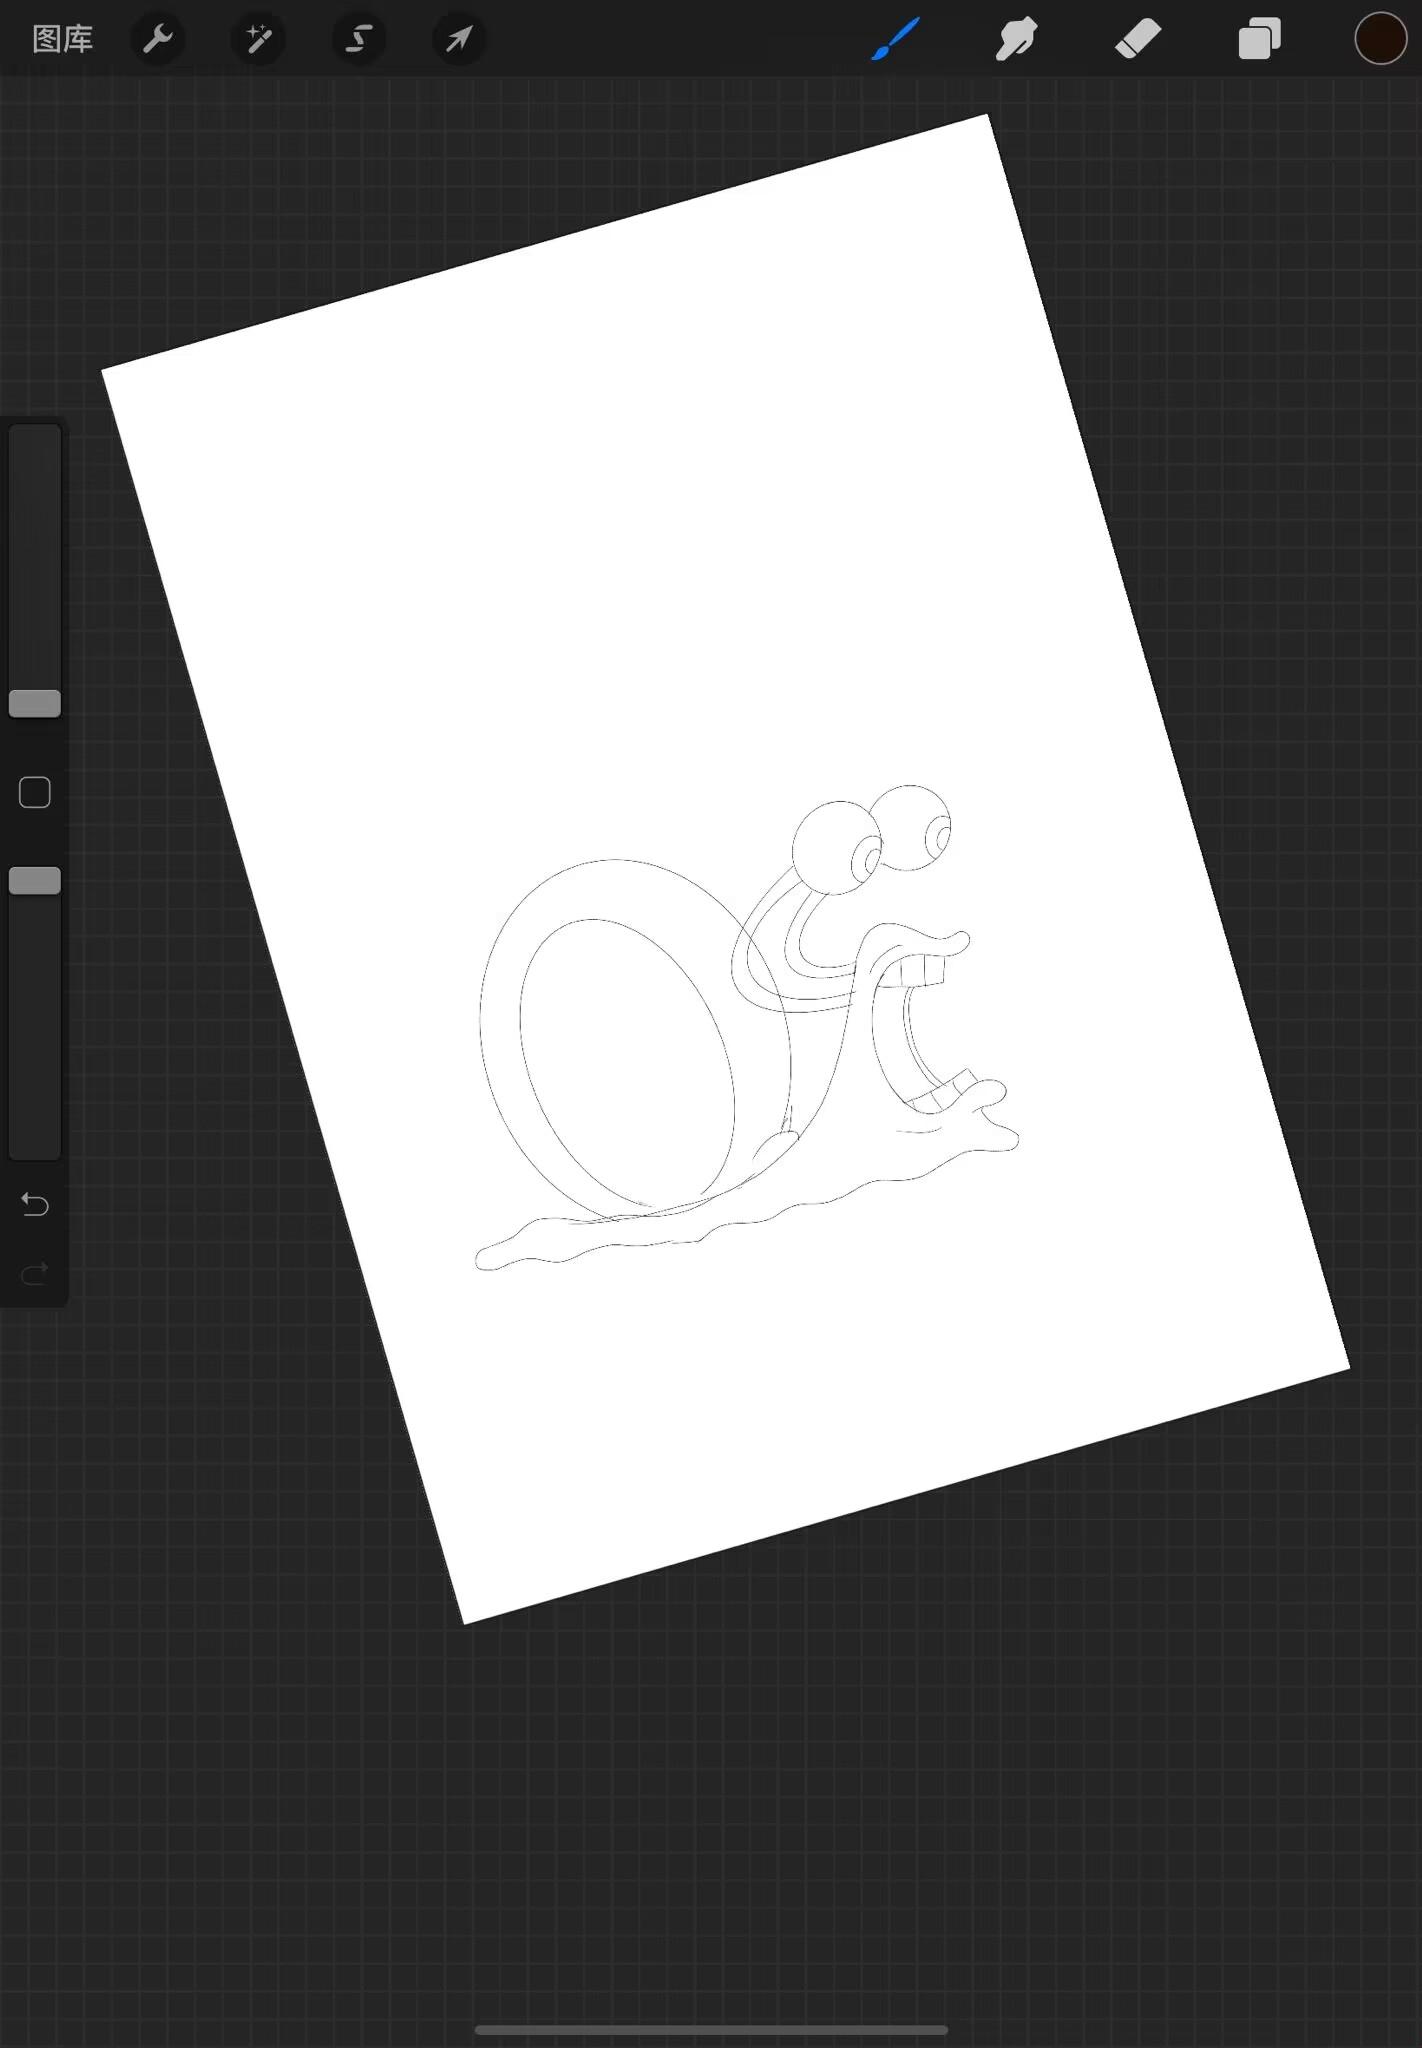Activate the Selection tool
The image size is (1422, 2048).
click(358, 39)
